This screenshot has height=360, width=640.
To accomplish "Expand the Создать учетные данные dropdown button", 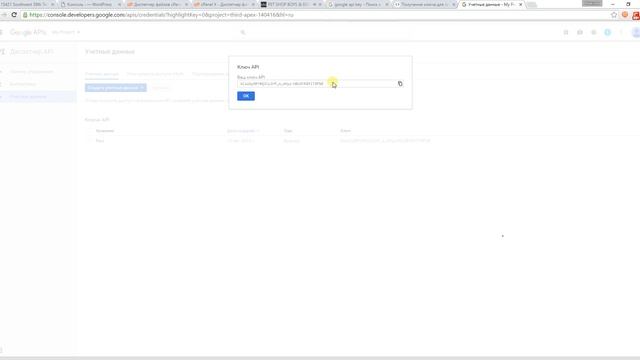I will (116, 88).
